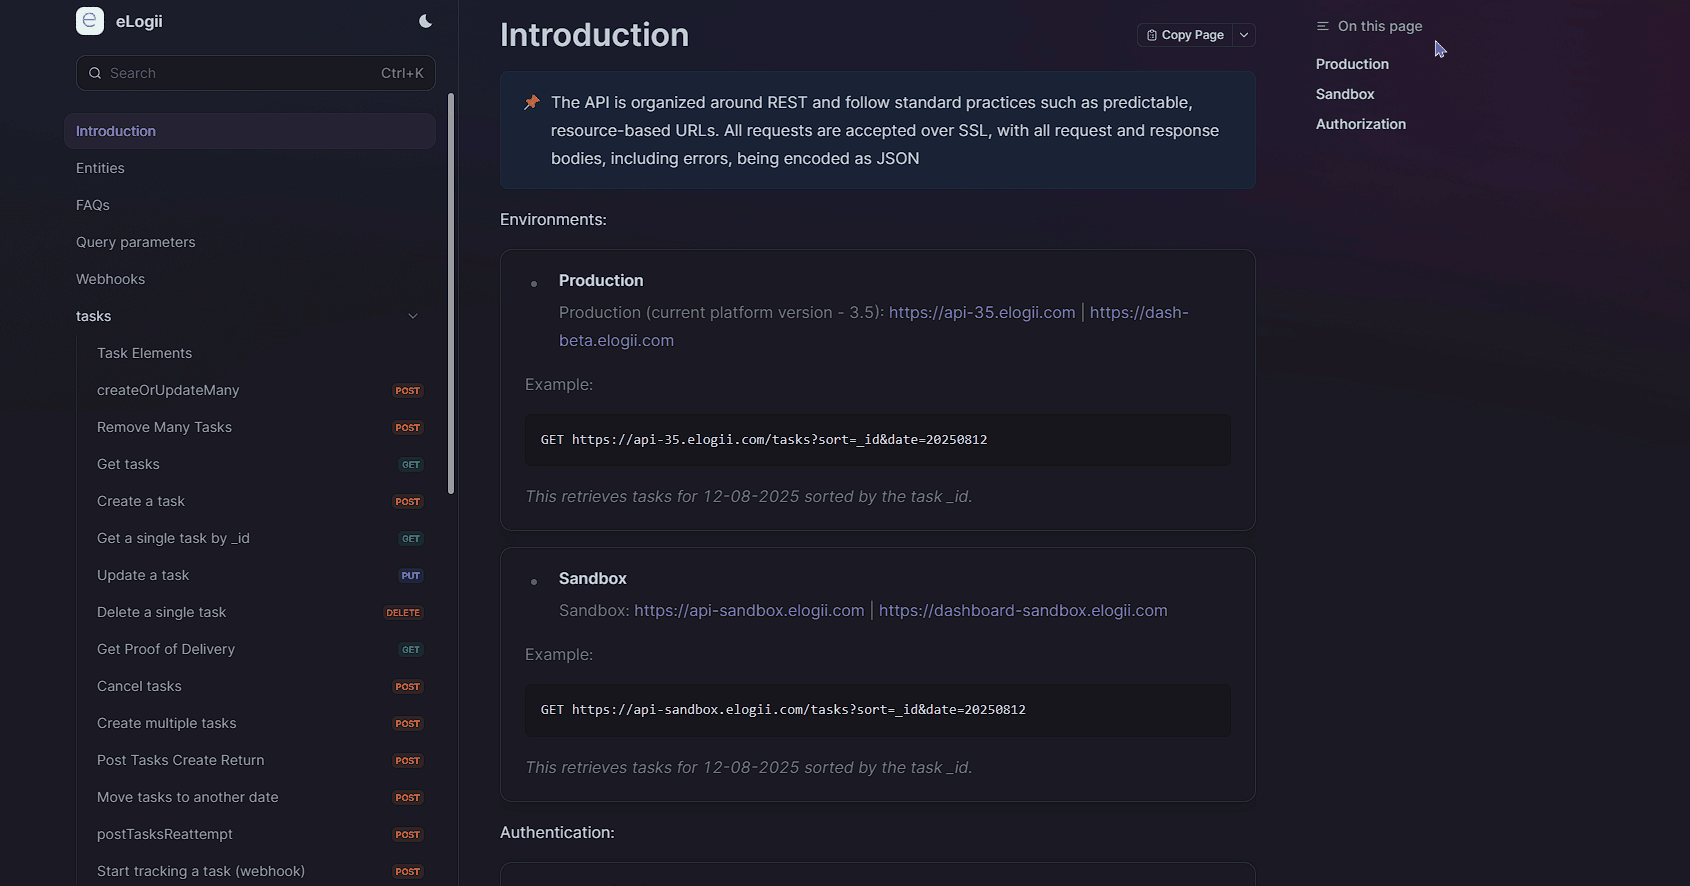Open Create multiple tasks endpoint
The image size is (1690, 886).
(x=167, y=723)
